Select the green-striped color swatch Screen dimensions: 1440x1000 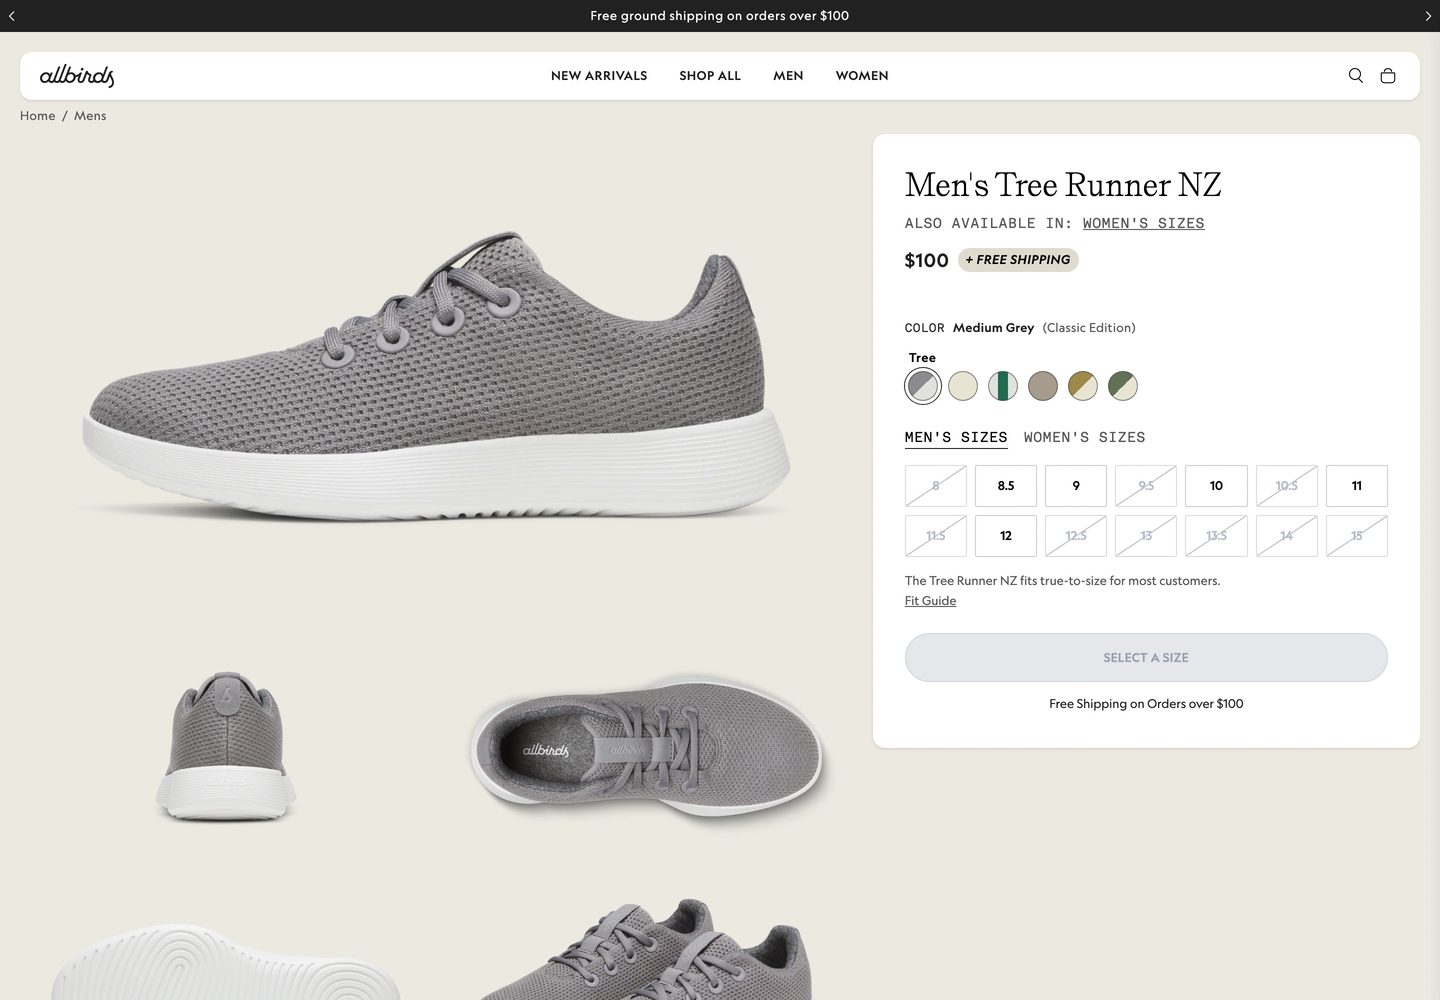(1003, 386)
